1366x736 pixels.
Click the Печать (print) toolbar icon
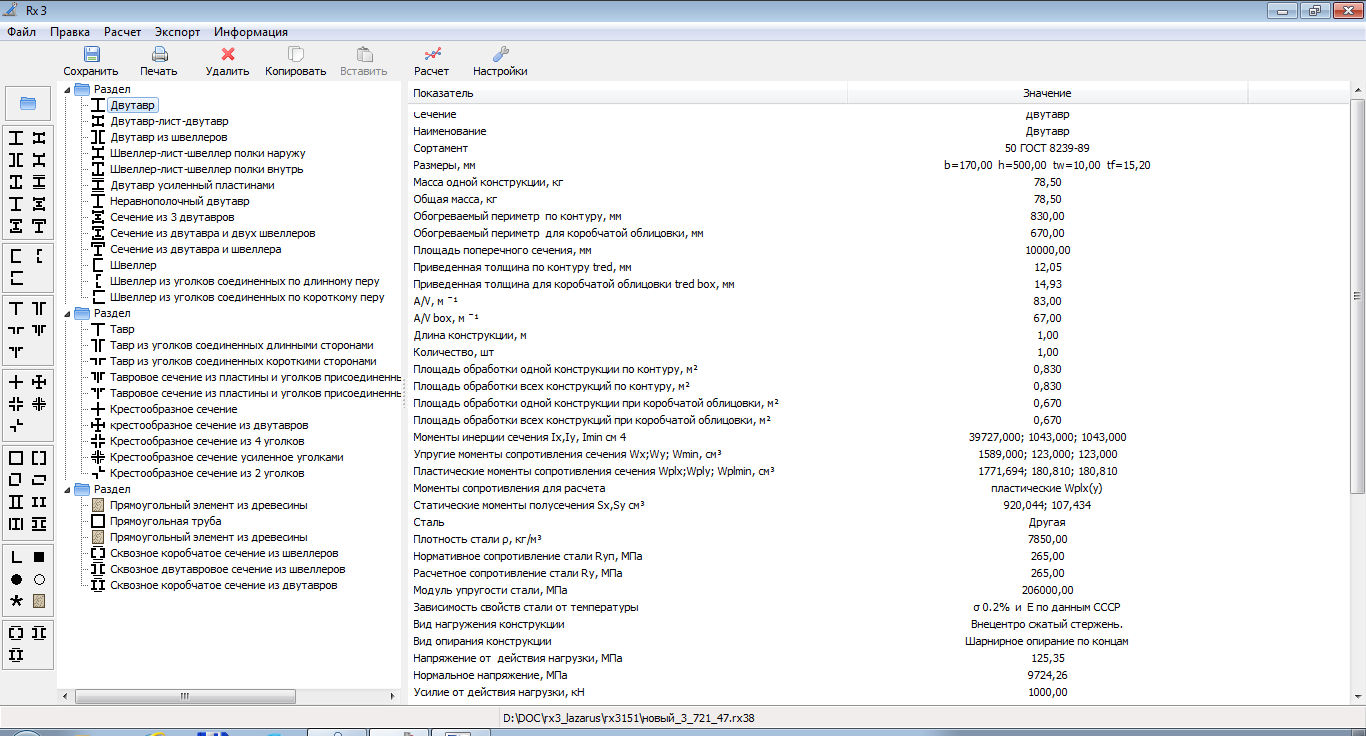pos(159,57)
